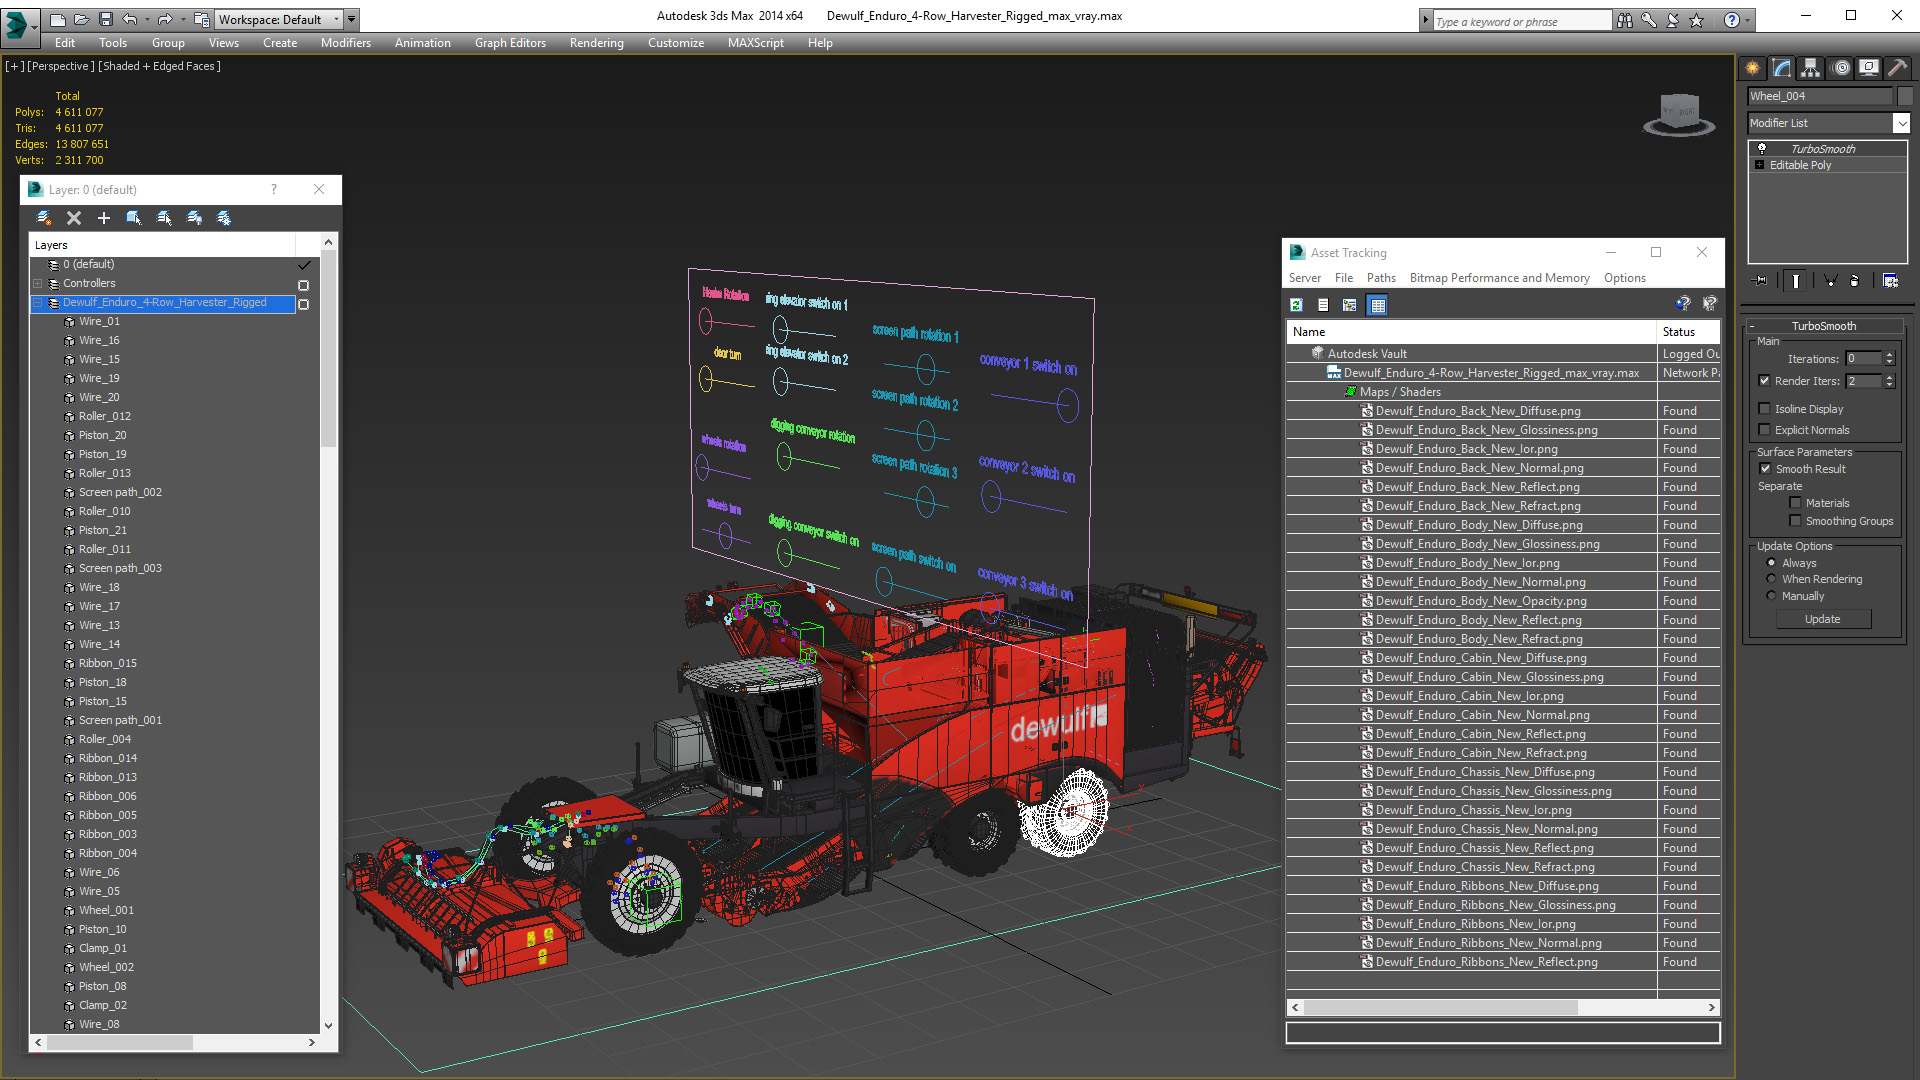
Task: Click the Redo arrow icon
Action: pyautogui.click(x=164, y=19)
